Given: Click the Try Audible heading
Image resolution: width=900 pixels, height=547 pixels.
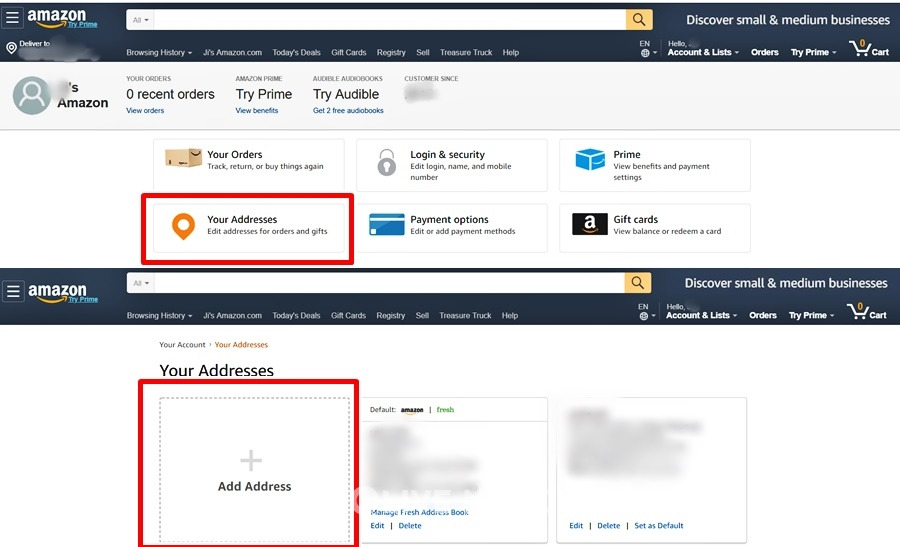Looking at the screenshot, I should (346, 94).
